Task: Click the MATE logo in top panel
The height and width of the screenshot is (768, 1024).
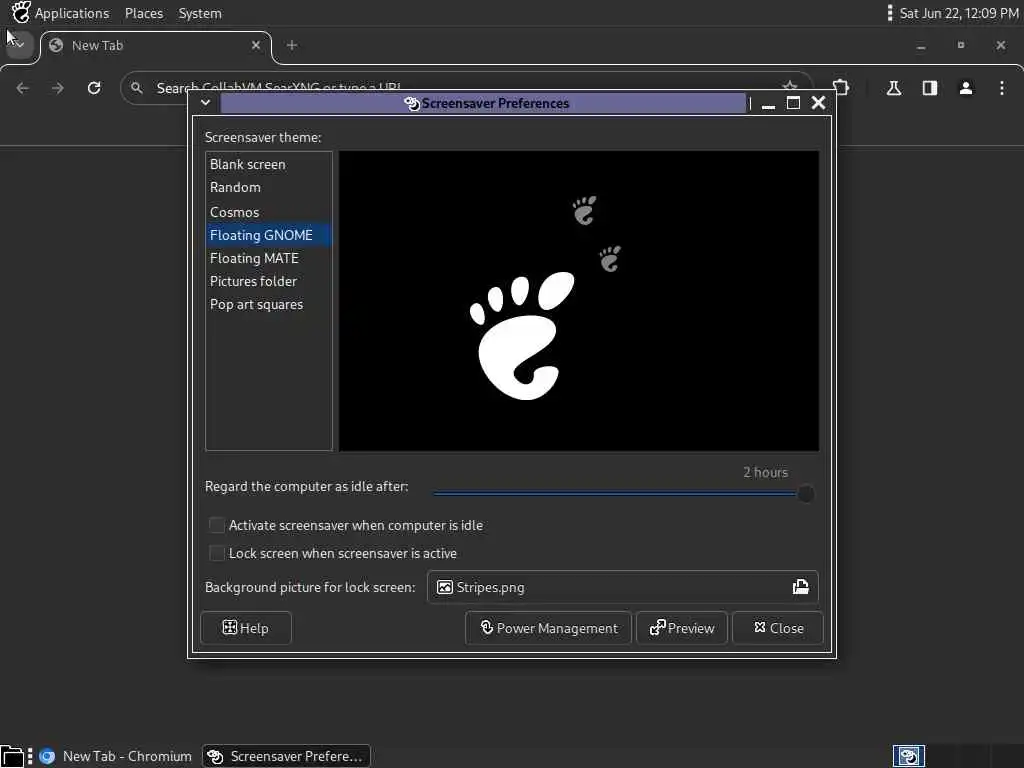Action: coord(21,12)
